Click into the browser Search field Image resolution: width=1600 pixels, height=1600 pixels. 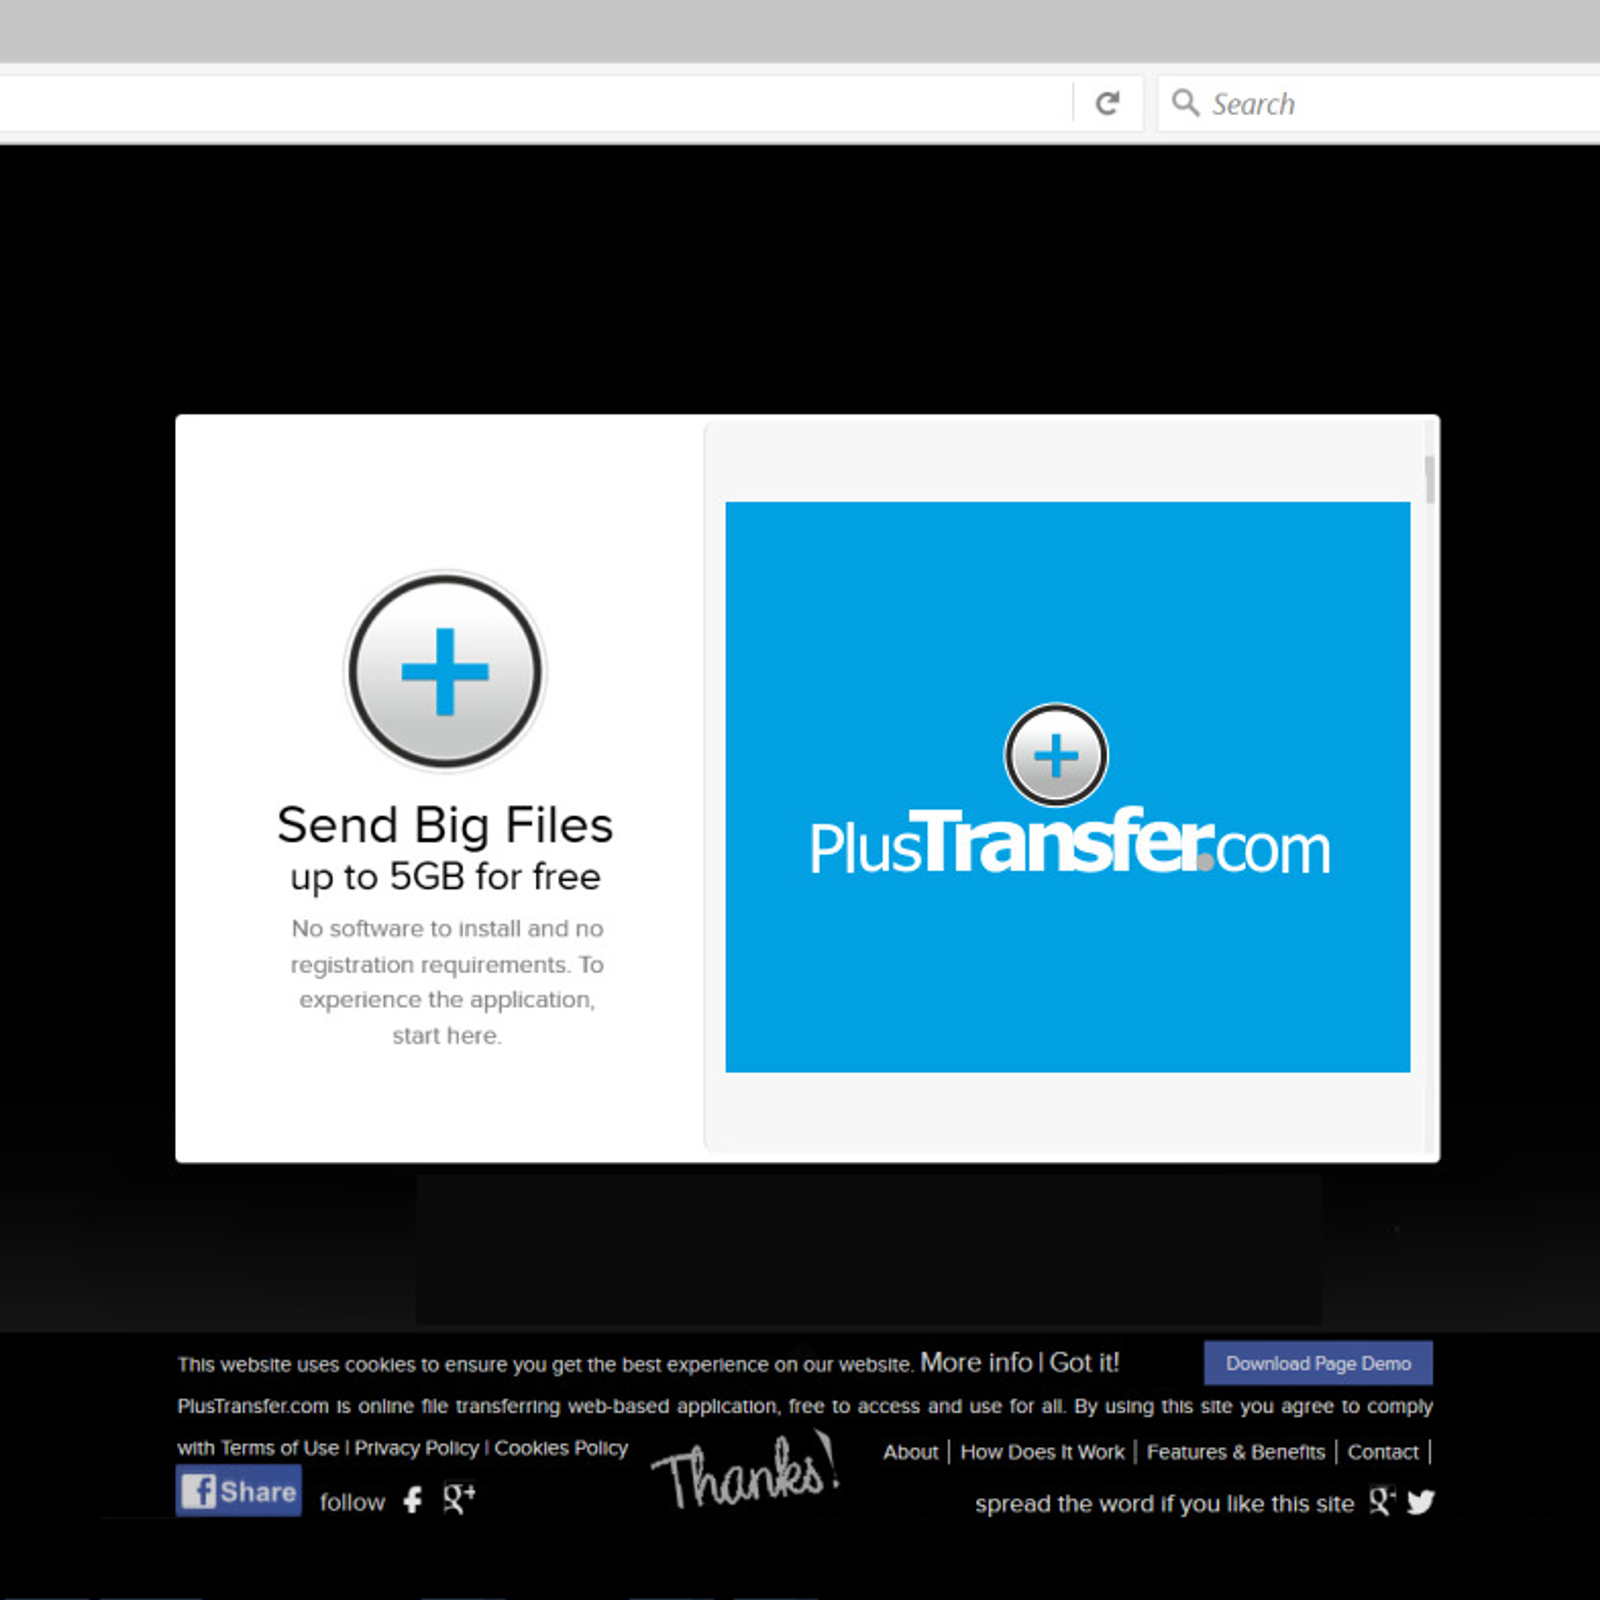[x=1380, y=103]
